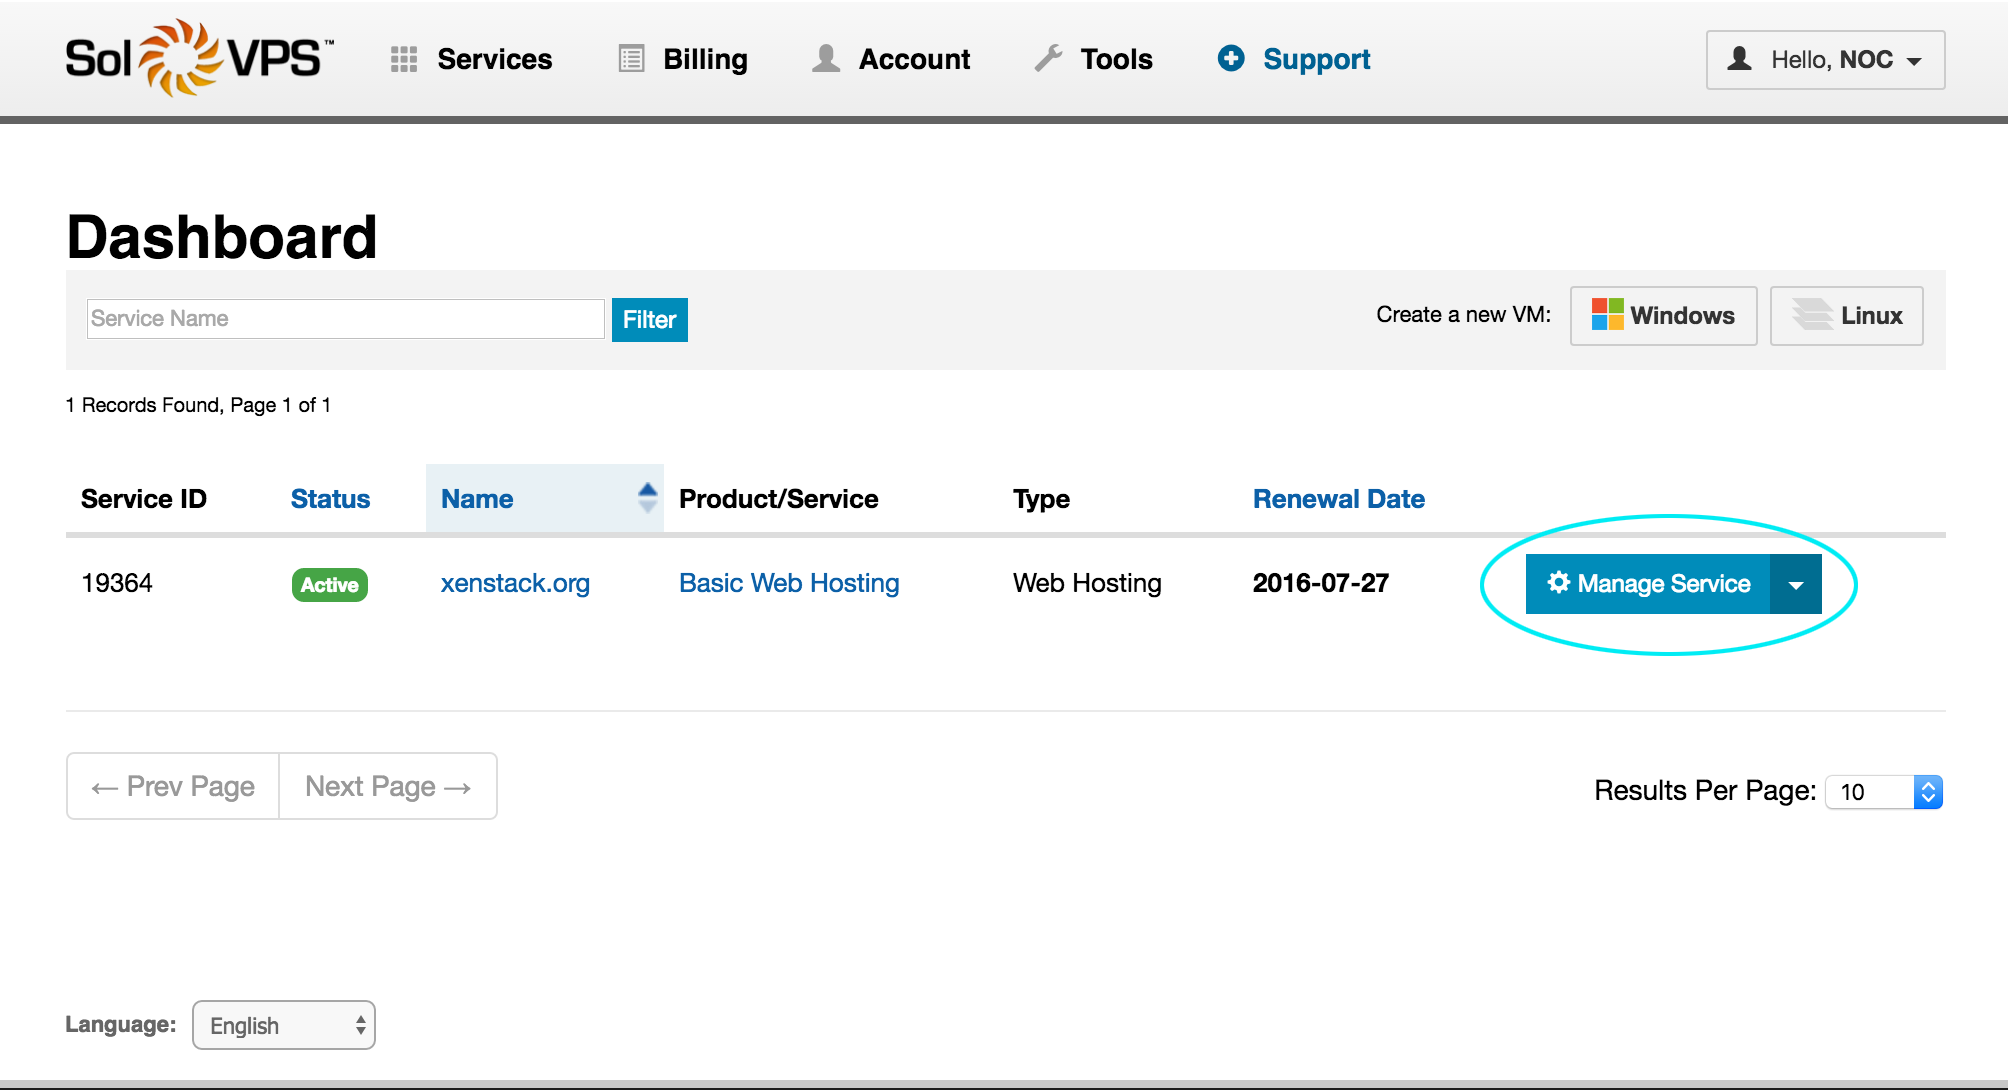Click the Support plus circle icon
2008x1090 pixels.
tap(1231, 58)
